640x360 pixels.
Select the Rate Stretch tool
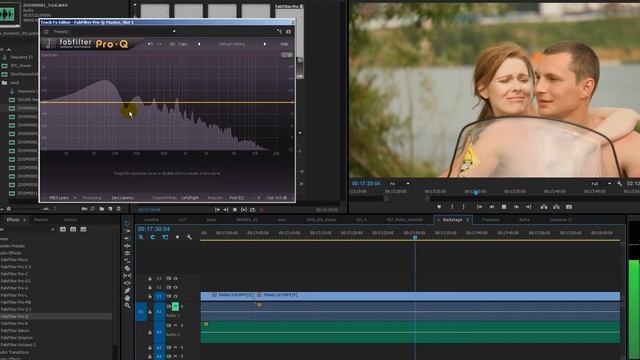coord(127,261)
